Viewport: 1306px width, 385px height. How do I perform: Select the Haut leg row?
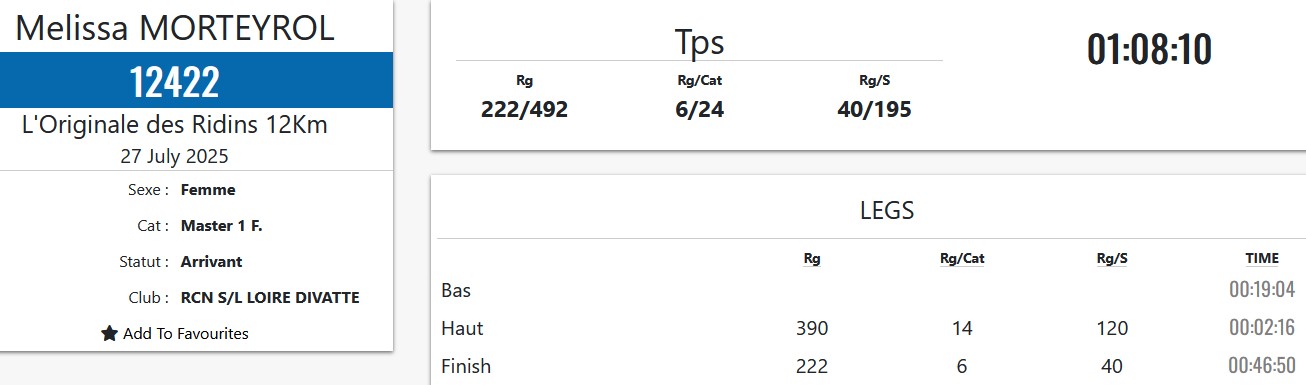pyautogui.click(x=868, y=328)
